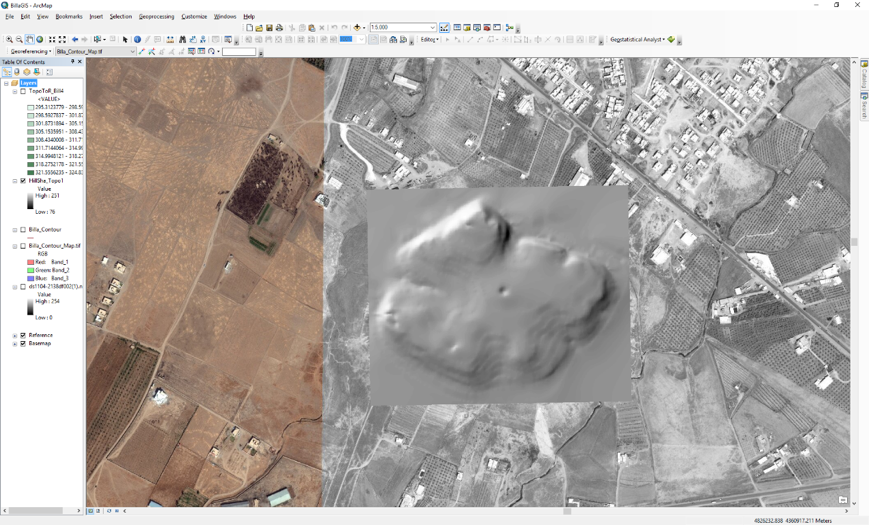This screenshot has width=869, height=525.
Task: Click the Add Data button
Action: coord(357,27)
